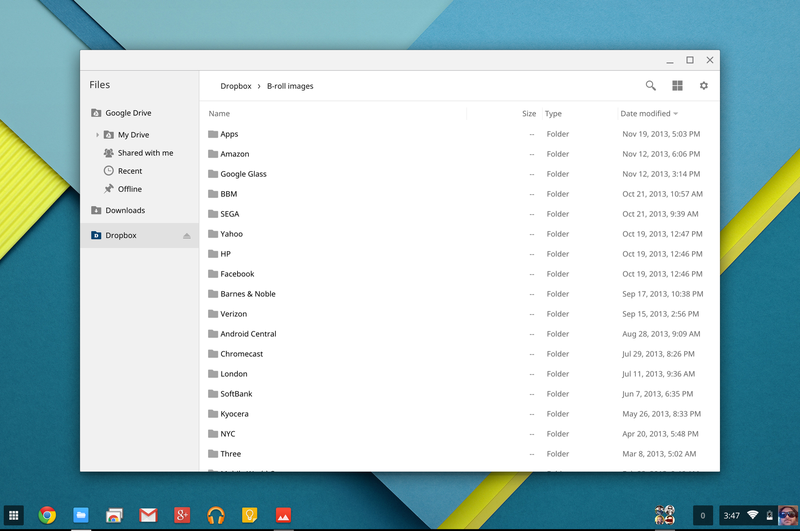Click the Barnes & Noble folder name

point(248,294)
